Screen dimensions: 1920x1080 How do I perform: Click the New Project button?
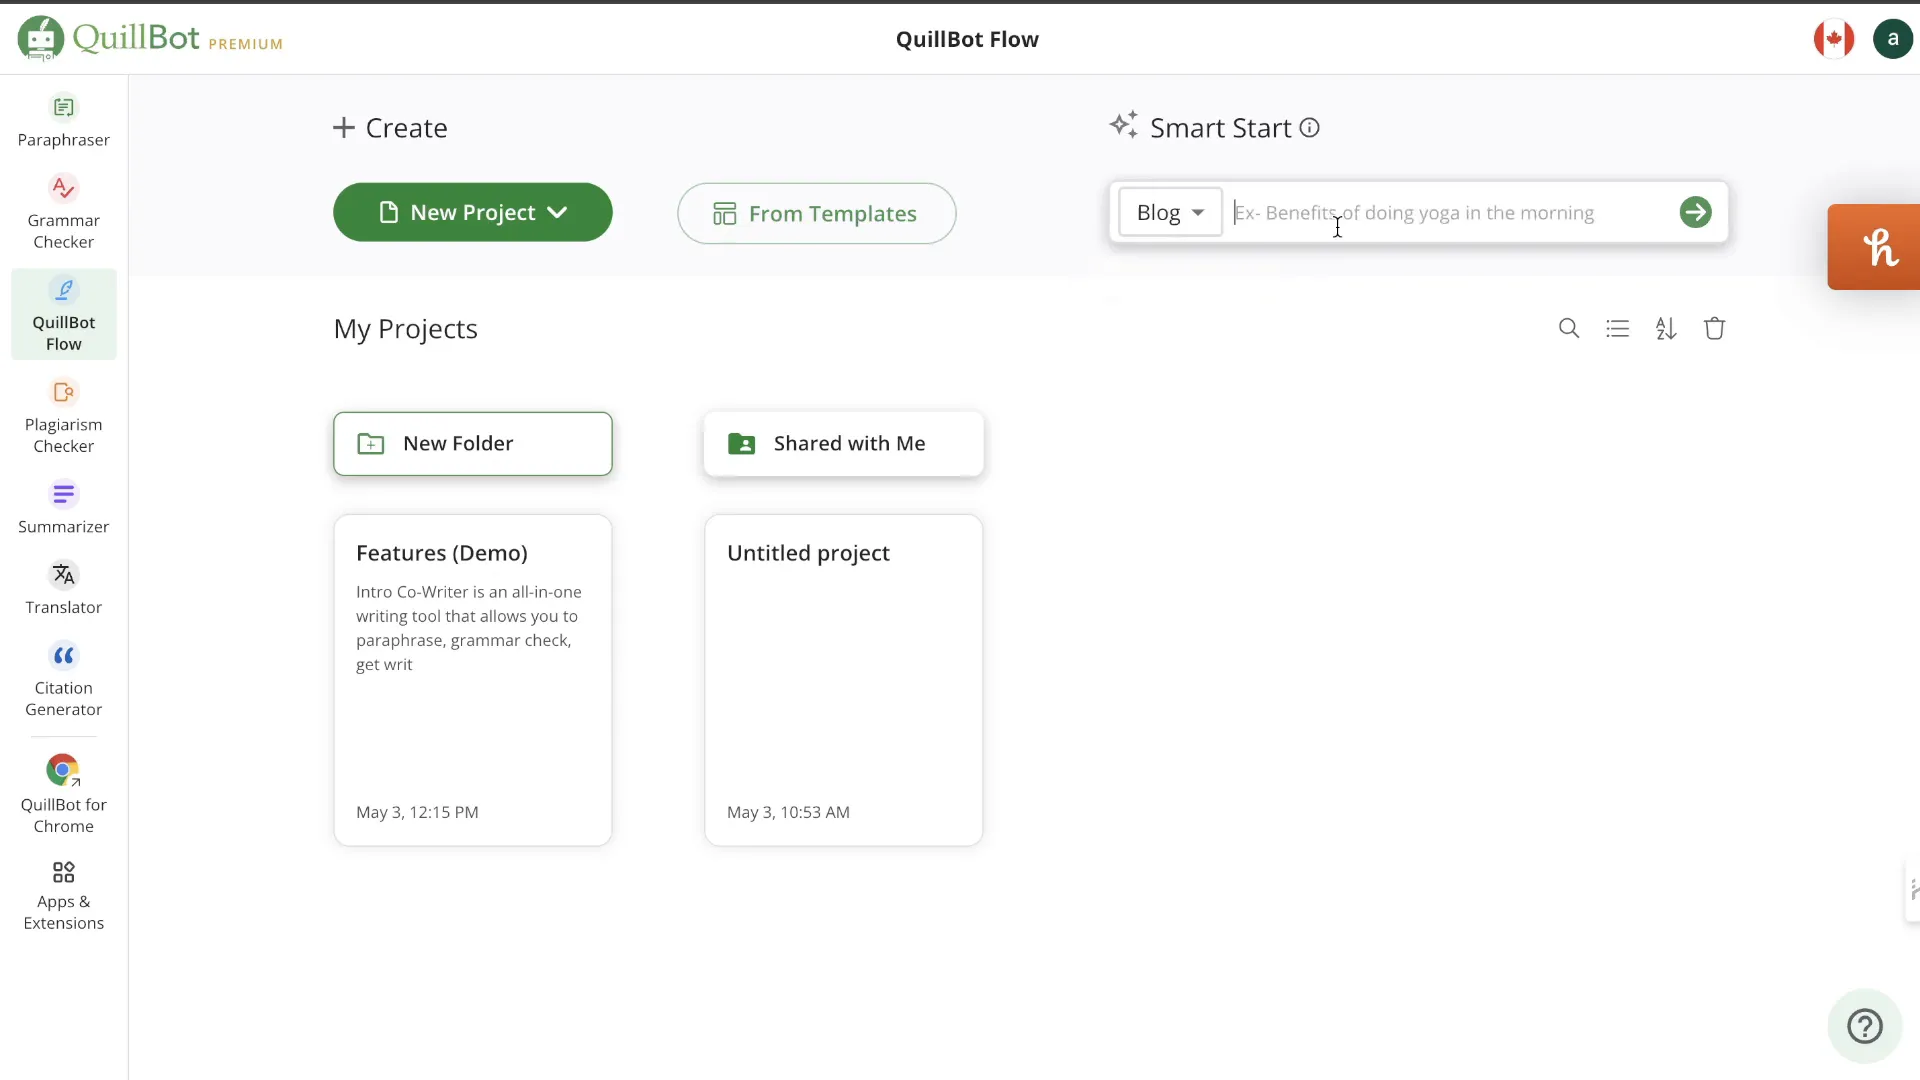[471, 212]
